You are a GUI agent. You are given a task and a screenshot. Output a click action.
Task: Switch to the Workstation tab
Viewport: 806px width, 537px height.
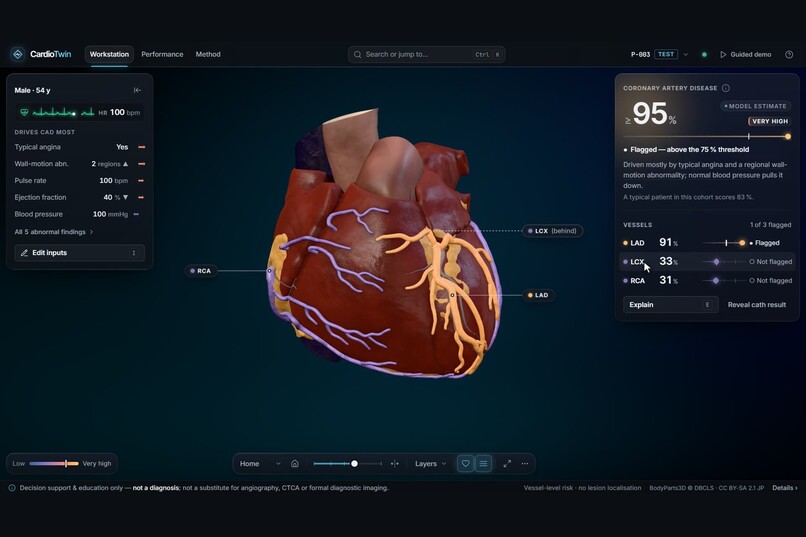pos(109,54)
